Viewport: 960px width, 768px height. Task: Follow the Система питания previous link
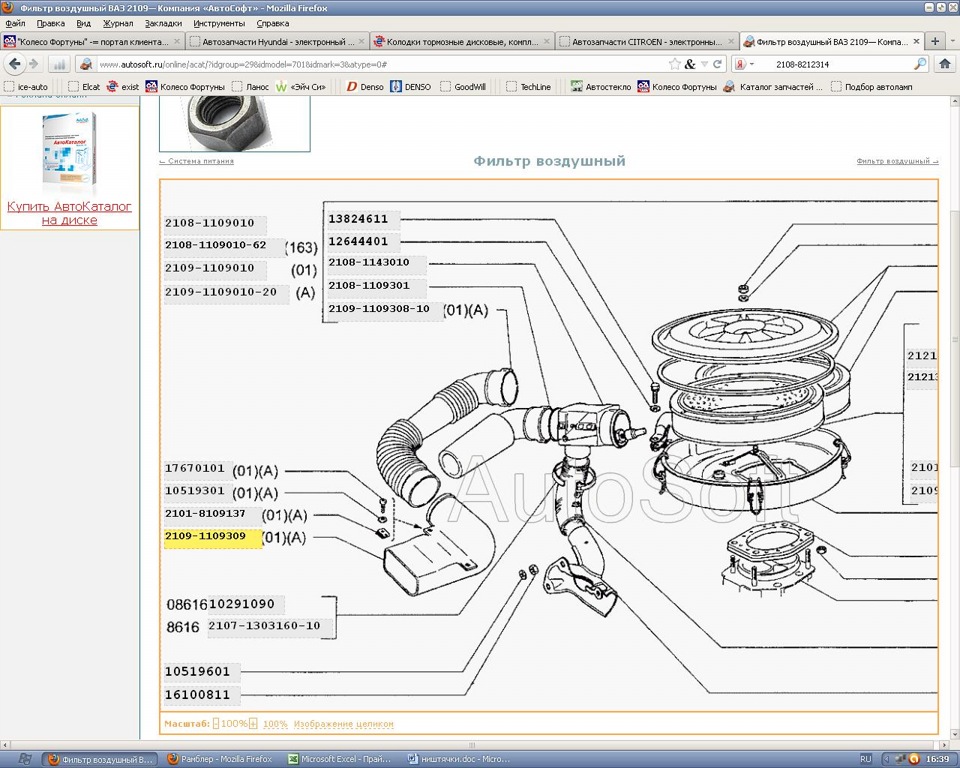point(197,161)
